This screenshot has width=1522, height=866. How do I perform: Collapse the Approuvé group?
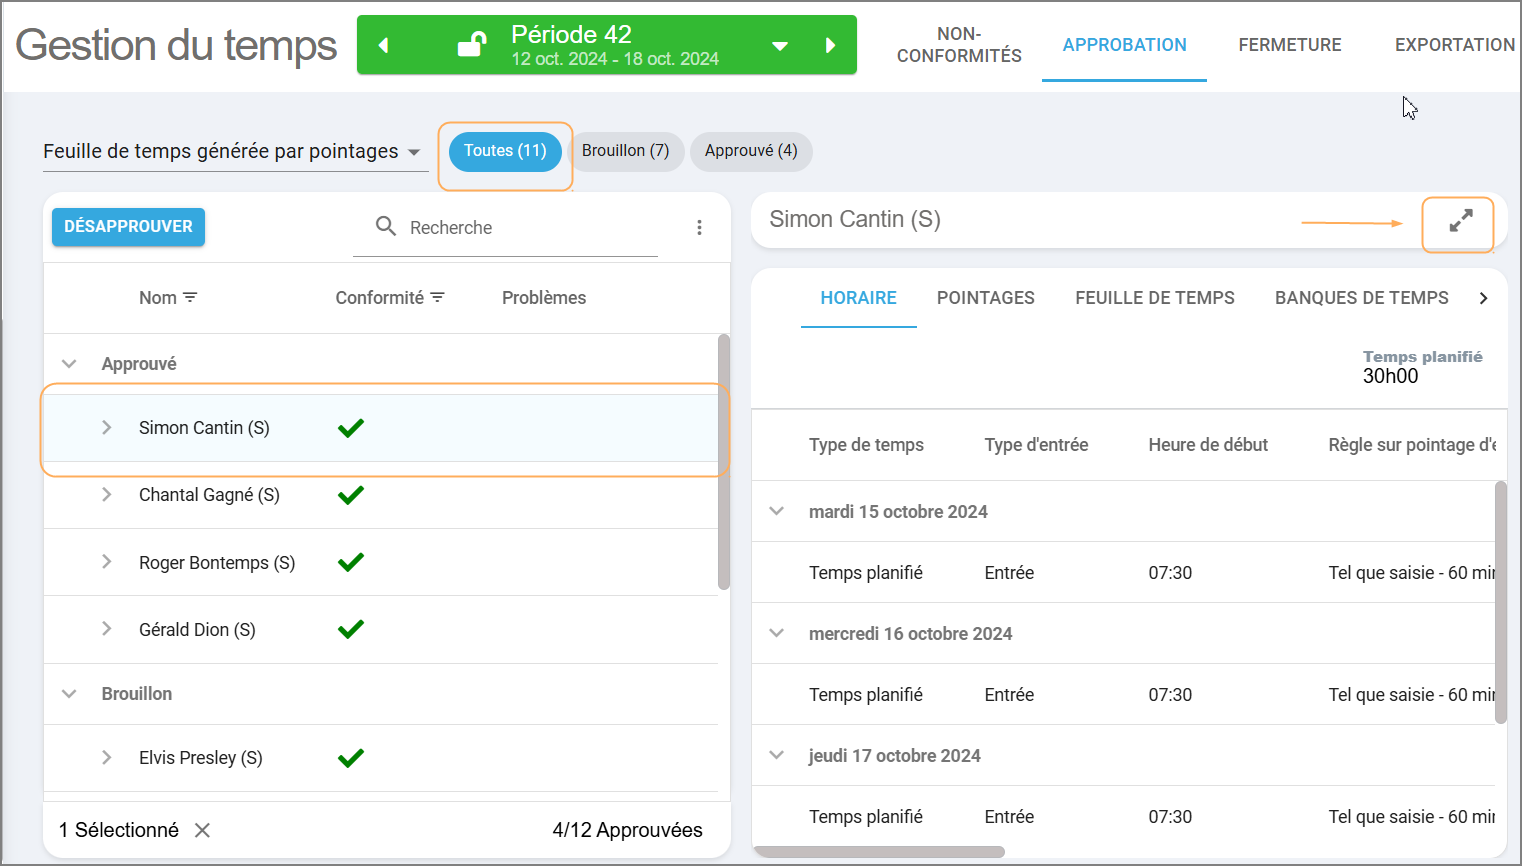point(69,364)
